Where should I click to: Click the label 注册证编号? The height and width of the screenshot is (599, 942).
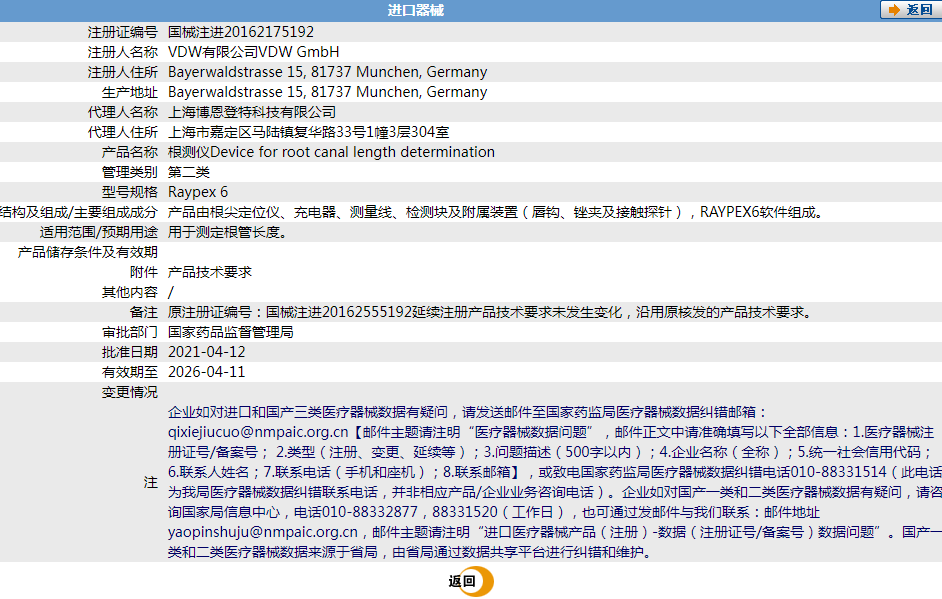[123, 32]
